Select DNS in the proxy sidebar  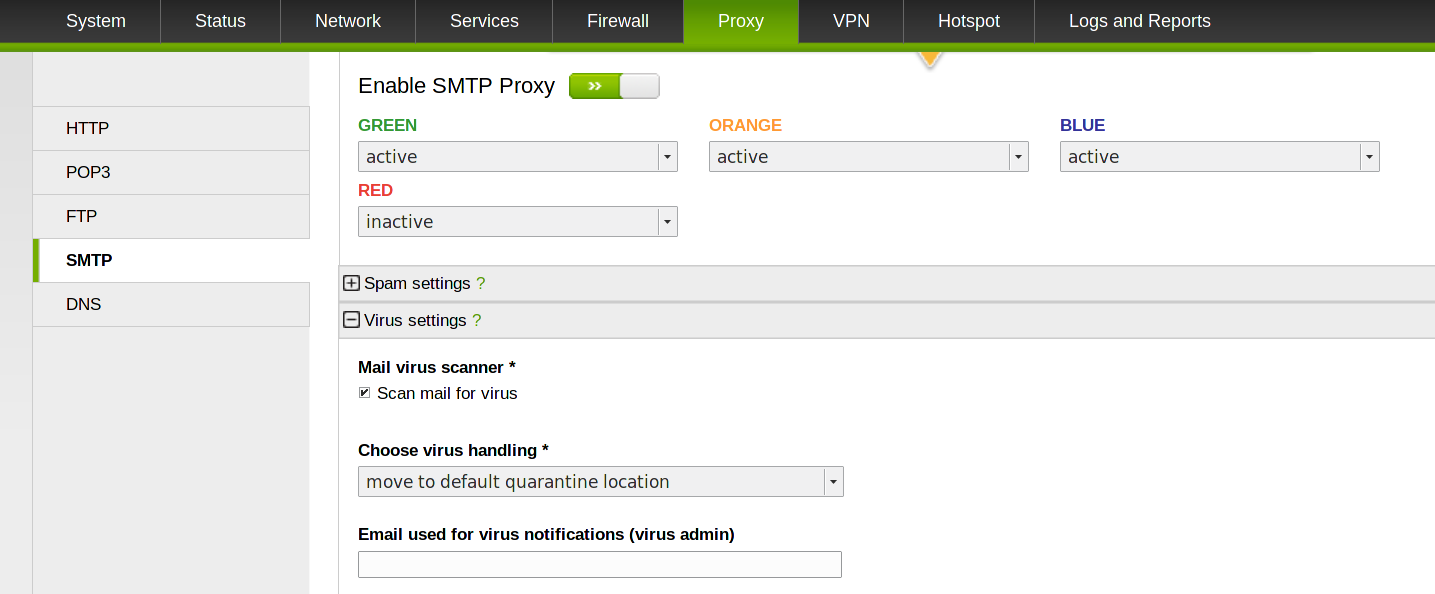(171, 304)
